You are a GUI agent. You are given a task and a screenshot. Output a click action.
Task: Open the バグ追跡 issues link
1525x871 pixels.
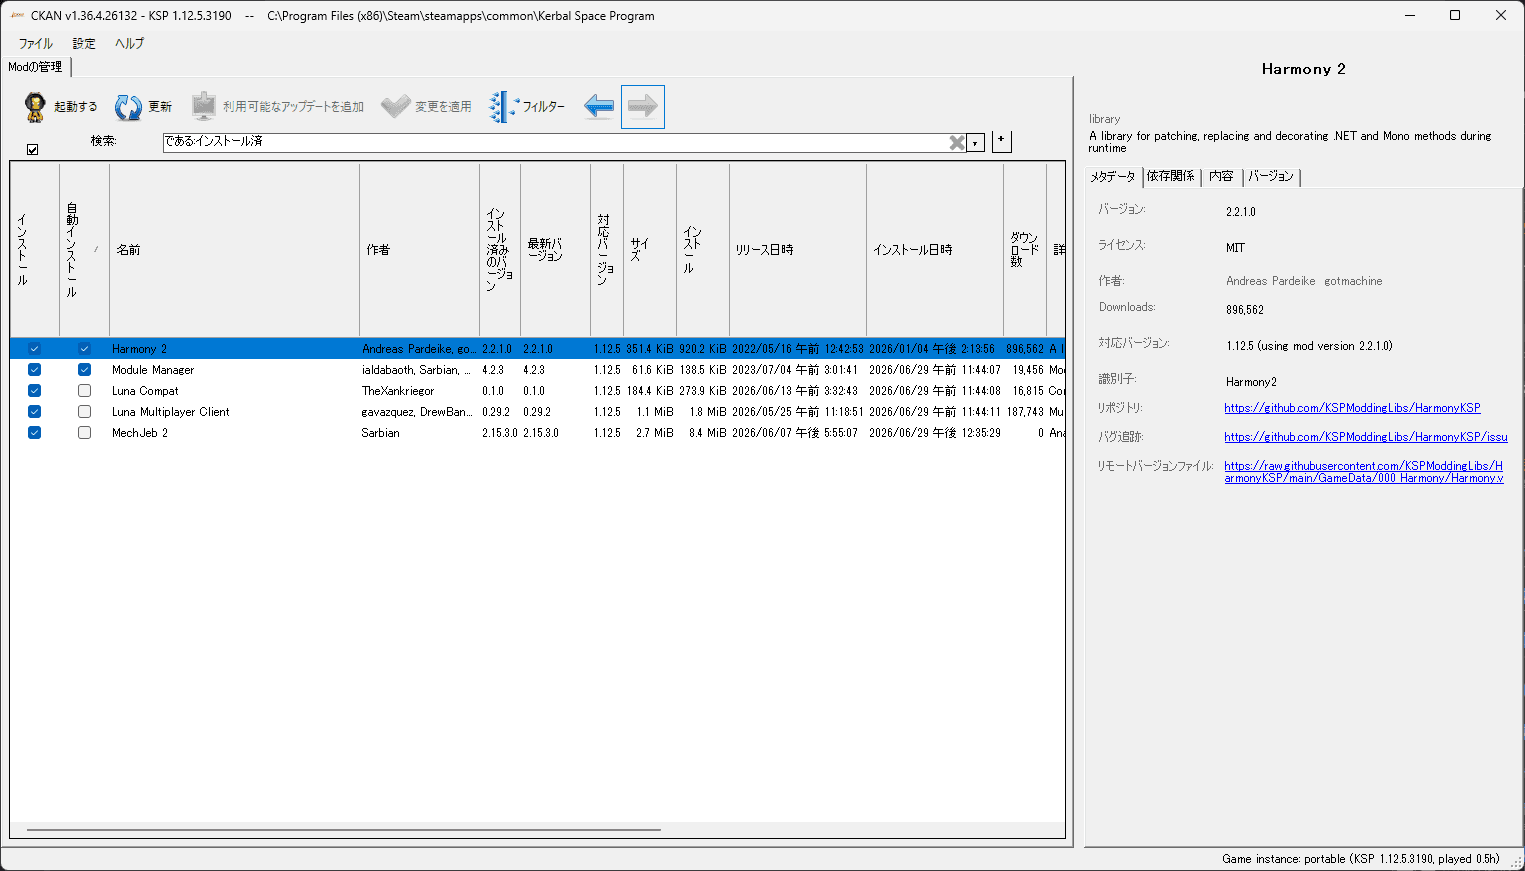1366,437
